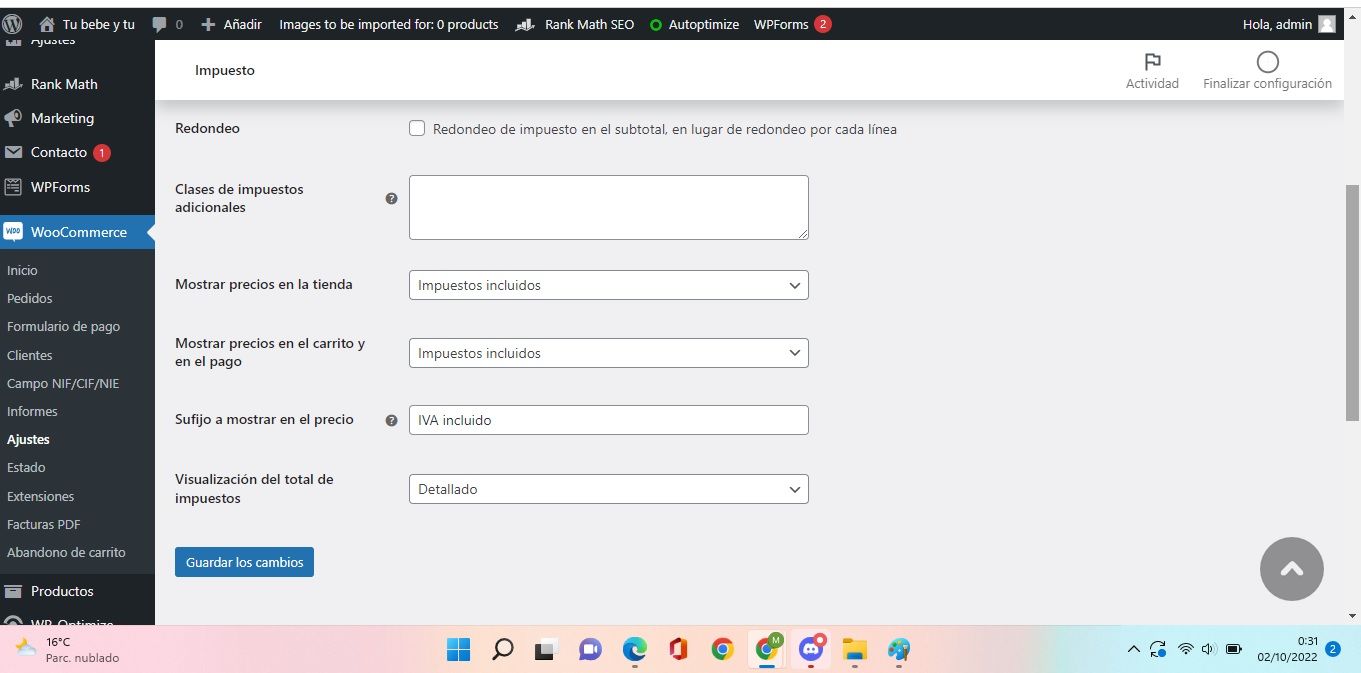The image size is (1361, 673).
Task: Open the Añadir new-content menu
Action: [231, 24]
